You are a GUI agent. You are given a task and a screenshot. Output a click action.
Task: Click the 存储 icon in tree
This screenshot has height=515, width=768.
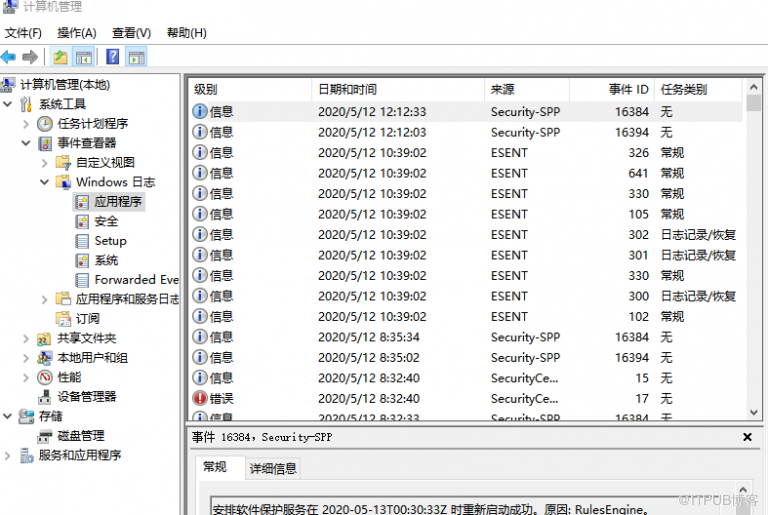point(26,417)
